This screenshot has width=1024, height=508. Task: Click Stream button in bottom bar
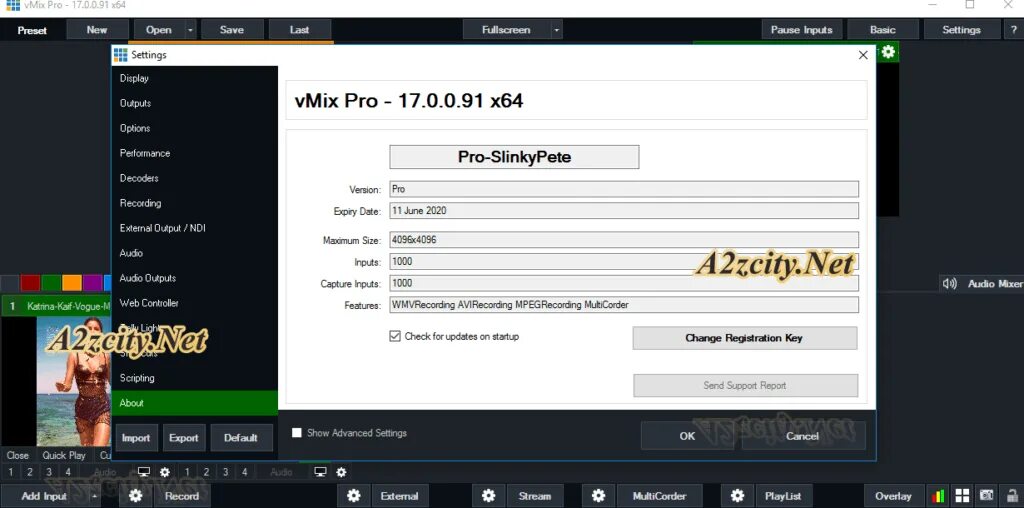(x=535, y=496)
